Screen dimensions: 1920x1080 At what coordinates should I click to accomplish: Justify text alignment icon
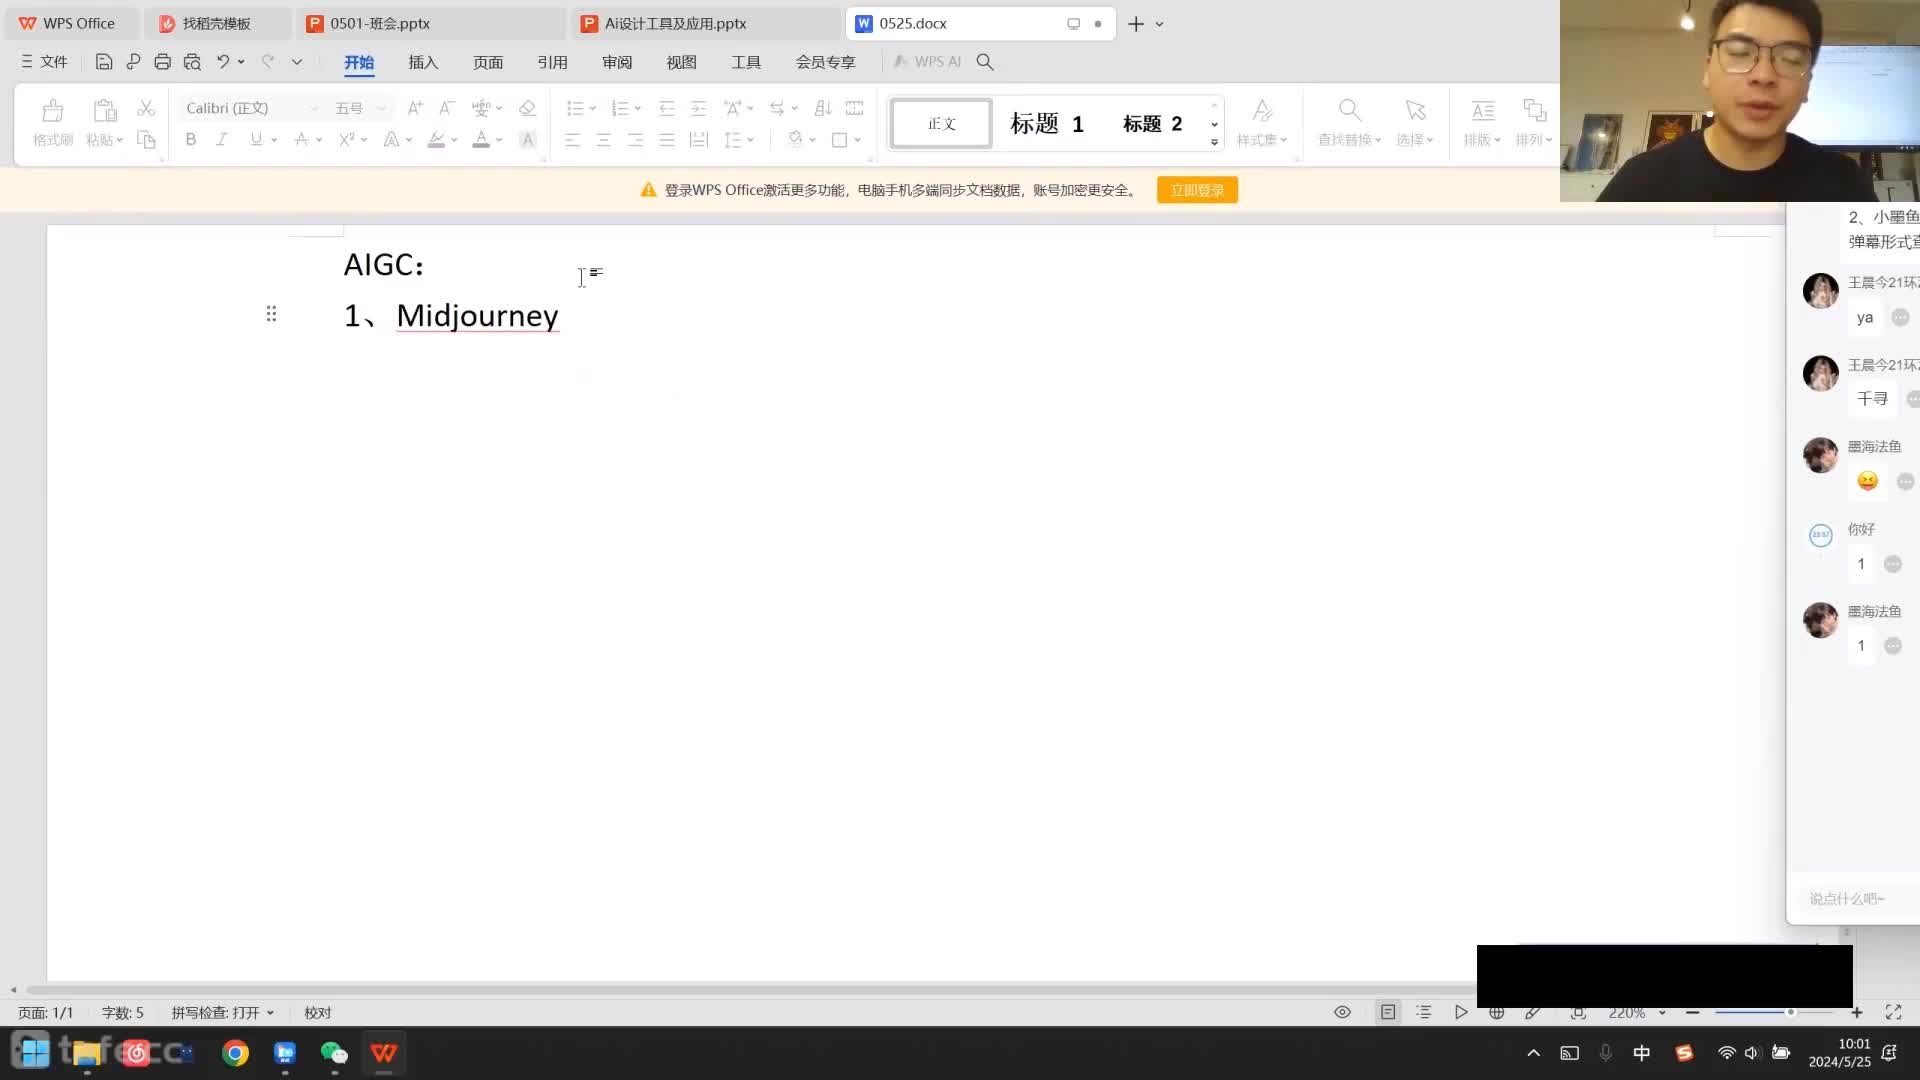click(667, 140)
